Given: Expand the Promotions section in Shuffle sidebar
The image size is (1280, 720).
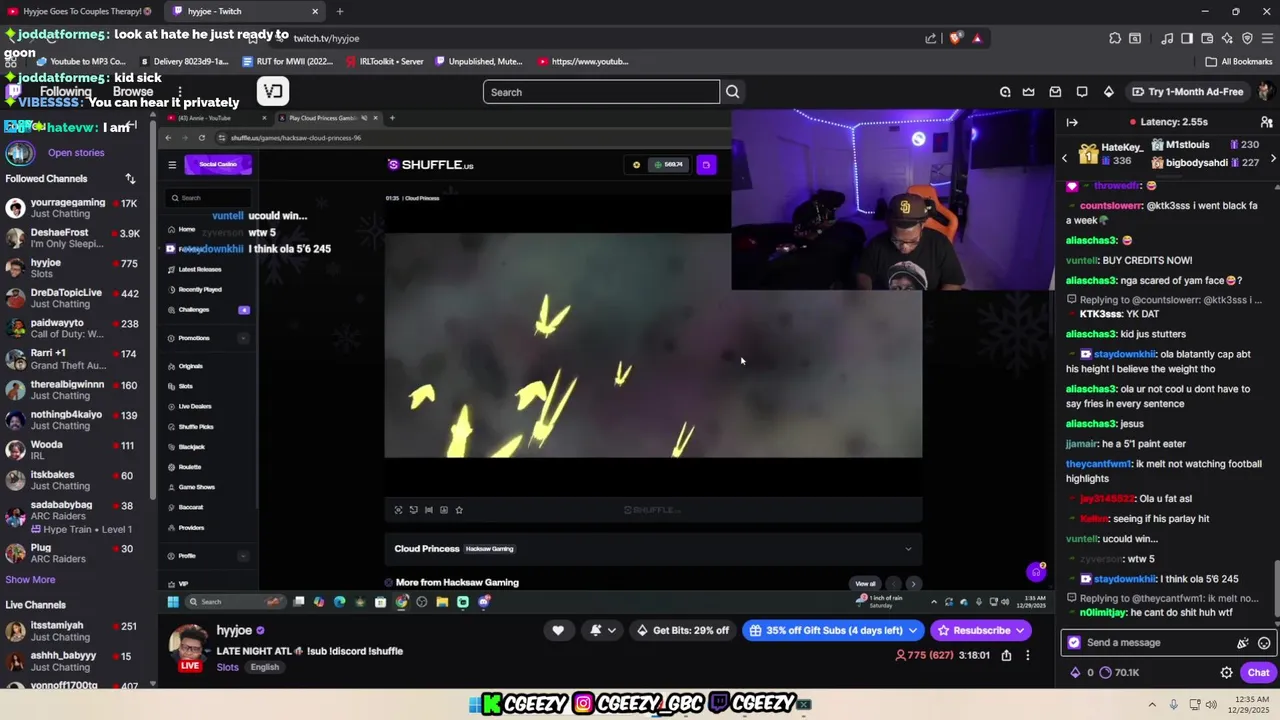Looking at the screenshot, I should 243,338.
